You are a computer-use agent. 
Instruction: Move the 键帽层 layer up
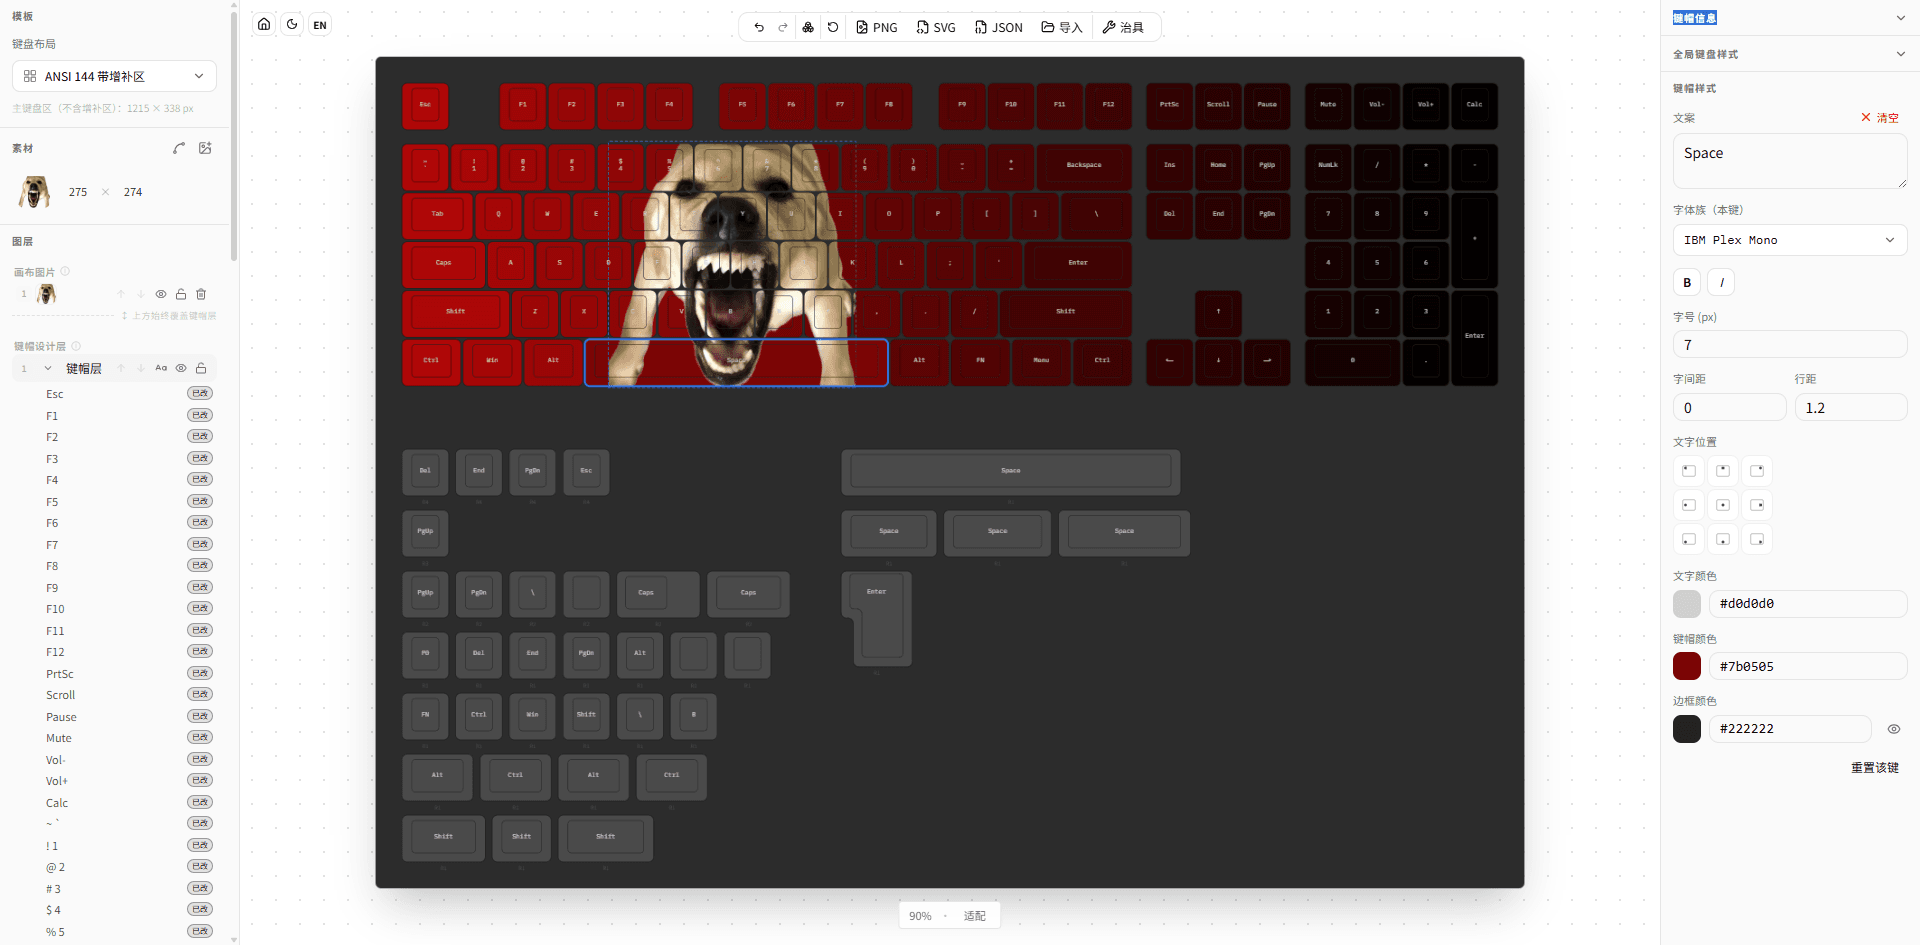coord(121,368)
